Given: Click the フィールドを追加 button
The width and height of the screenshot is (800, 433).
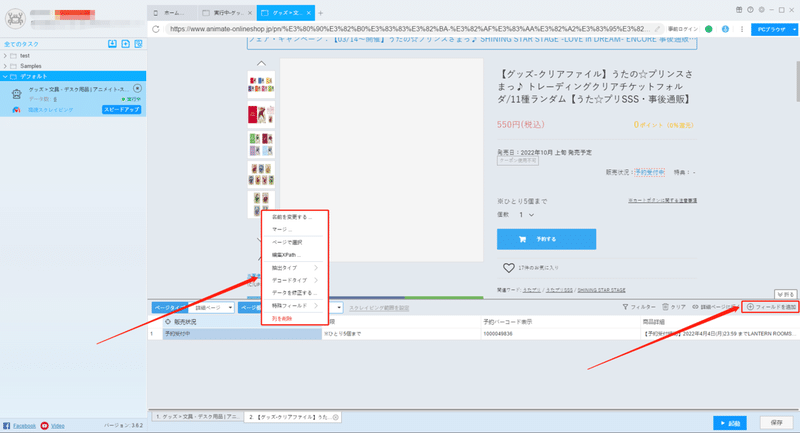Looking at the screenshot, I should [771, 307].
